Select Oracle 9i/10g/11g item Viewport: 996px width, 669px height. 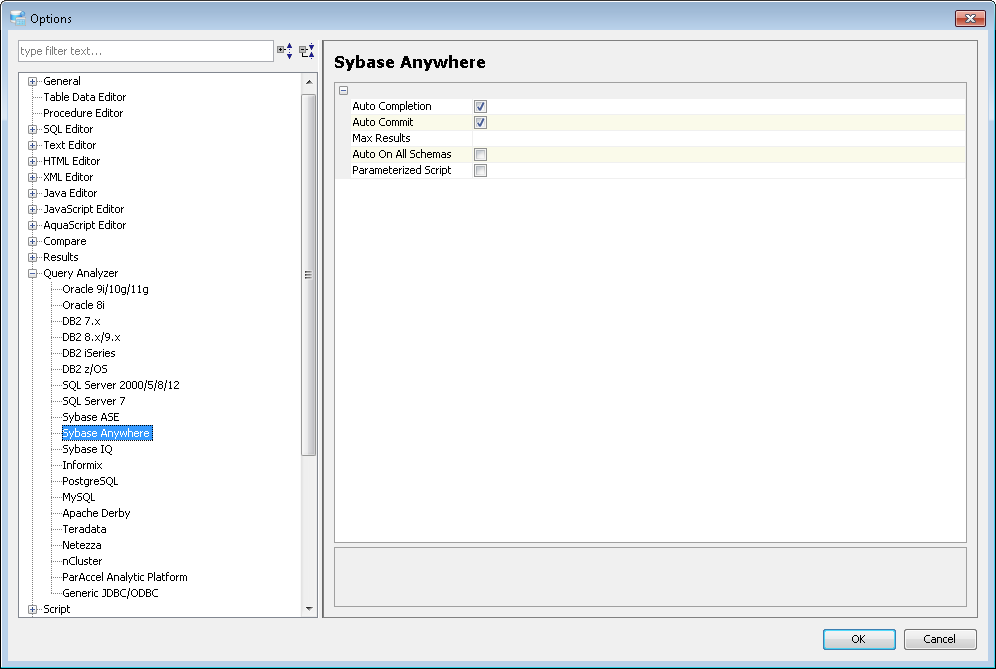point(105,289)
